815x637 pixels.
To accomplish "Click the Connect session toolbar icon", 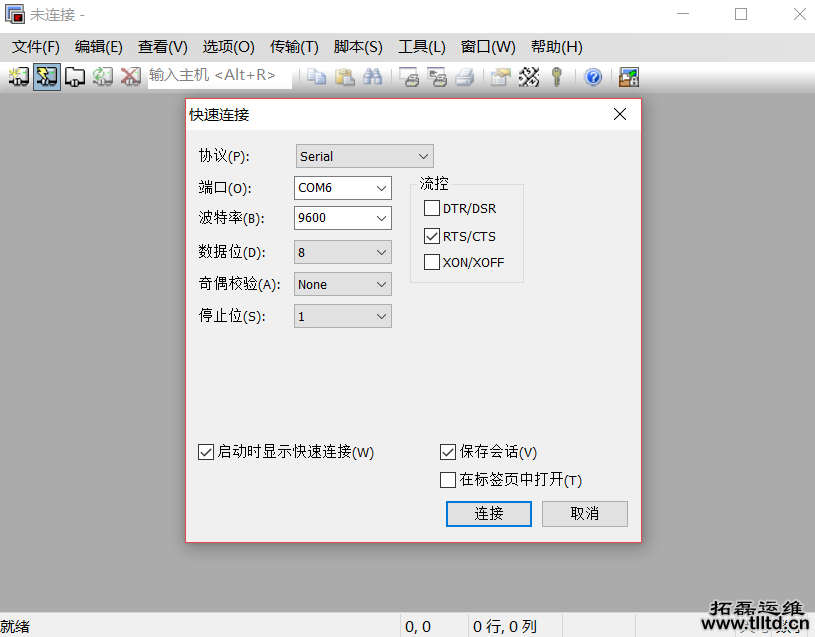I will click(x=18, y=77).
